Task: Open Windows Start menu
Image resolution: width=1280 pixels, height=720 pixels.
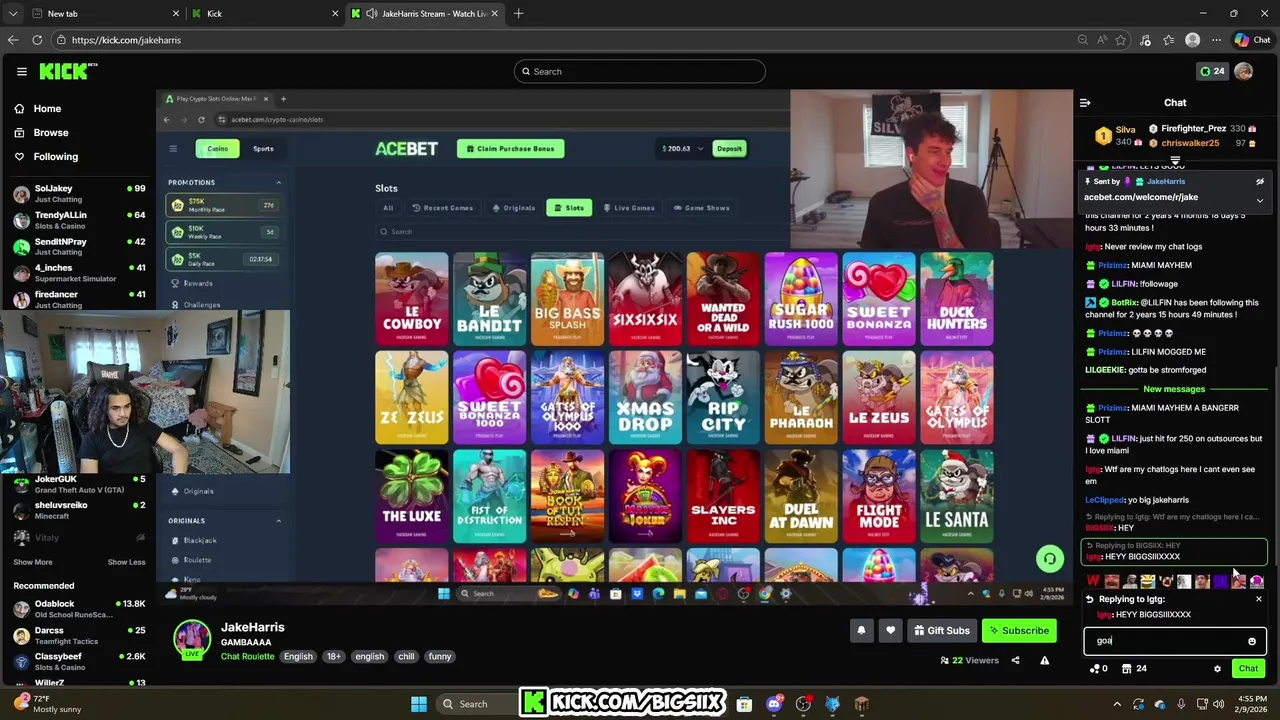Action: pyautogui.click(x=419, y=704)
